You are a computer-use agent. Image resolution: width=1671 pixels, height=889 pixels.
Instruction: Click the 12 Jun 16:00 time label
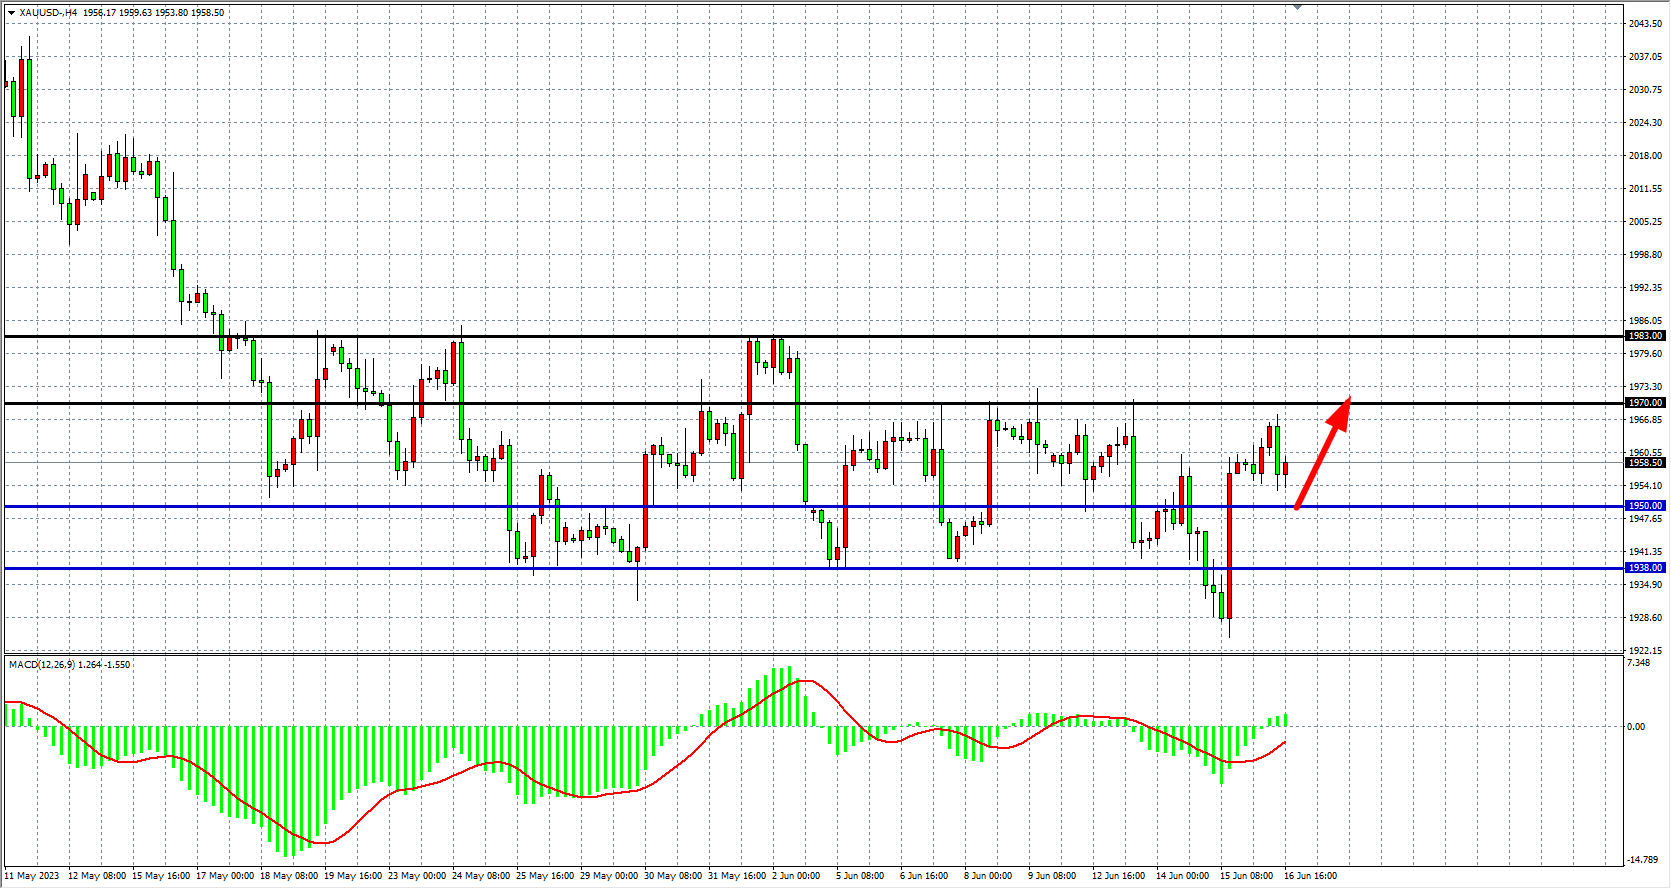(1118, 876)
